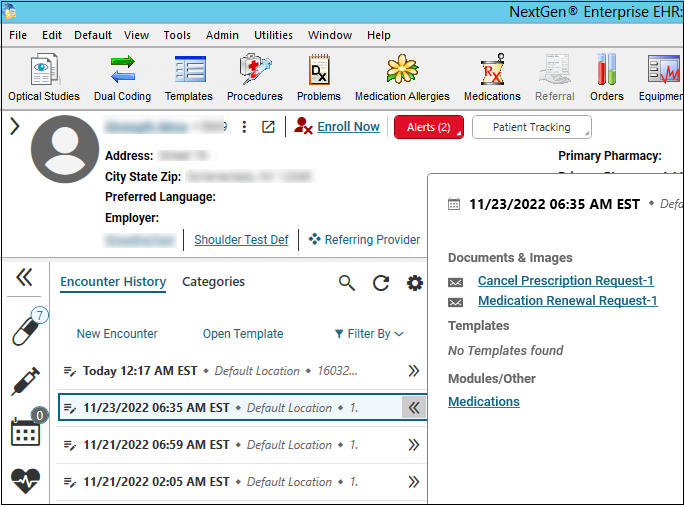Viewport: 684px width, 505px height.
Task: Expand 11/21/2022 06:59 AM encounter details
Action: (x=414, y=445)
